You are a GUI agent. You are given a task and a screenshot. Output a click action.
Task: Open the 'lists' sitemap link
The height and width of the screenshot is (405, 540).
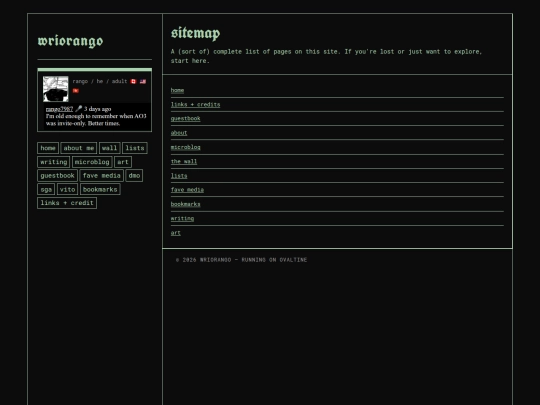[x=179, y=176]
